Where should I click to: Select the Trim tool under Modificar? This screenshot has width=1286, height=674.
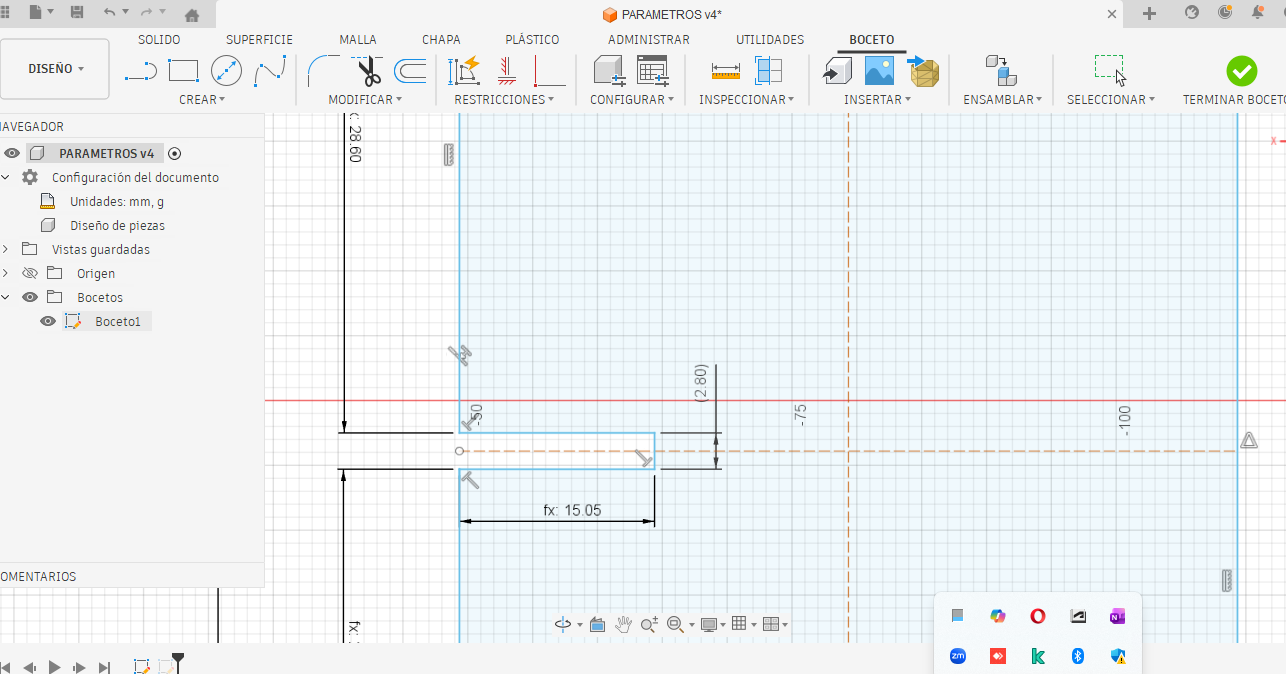pyautogui.click(x=367, y=70)
